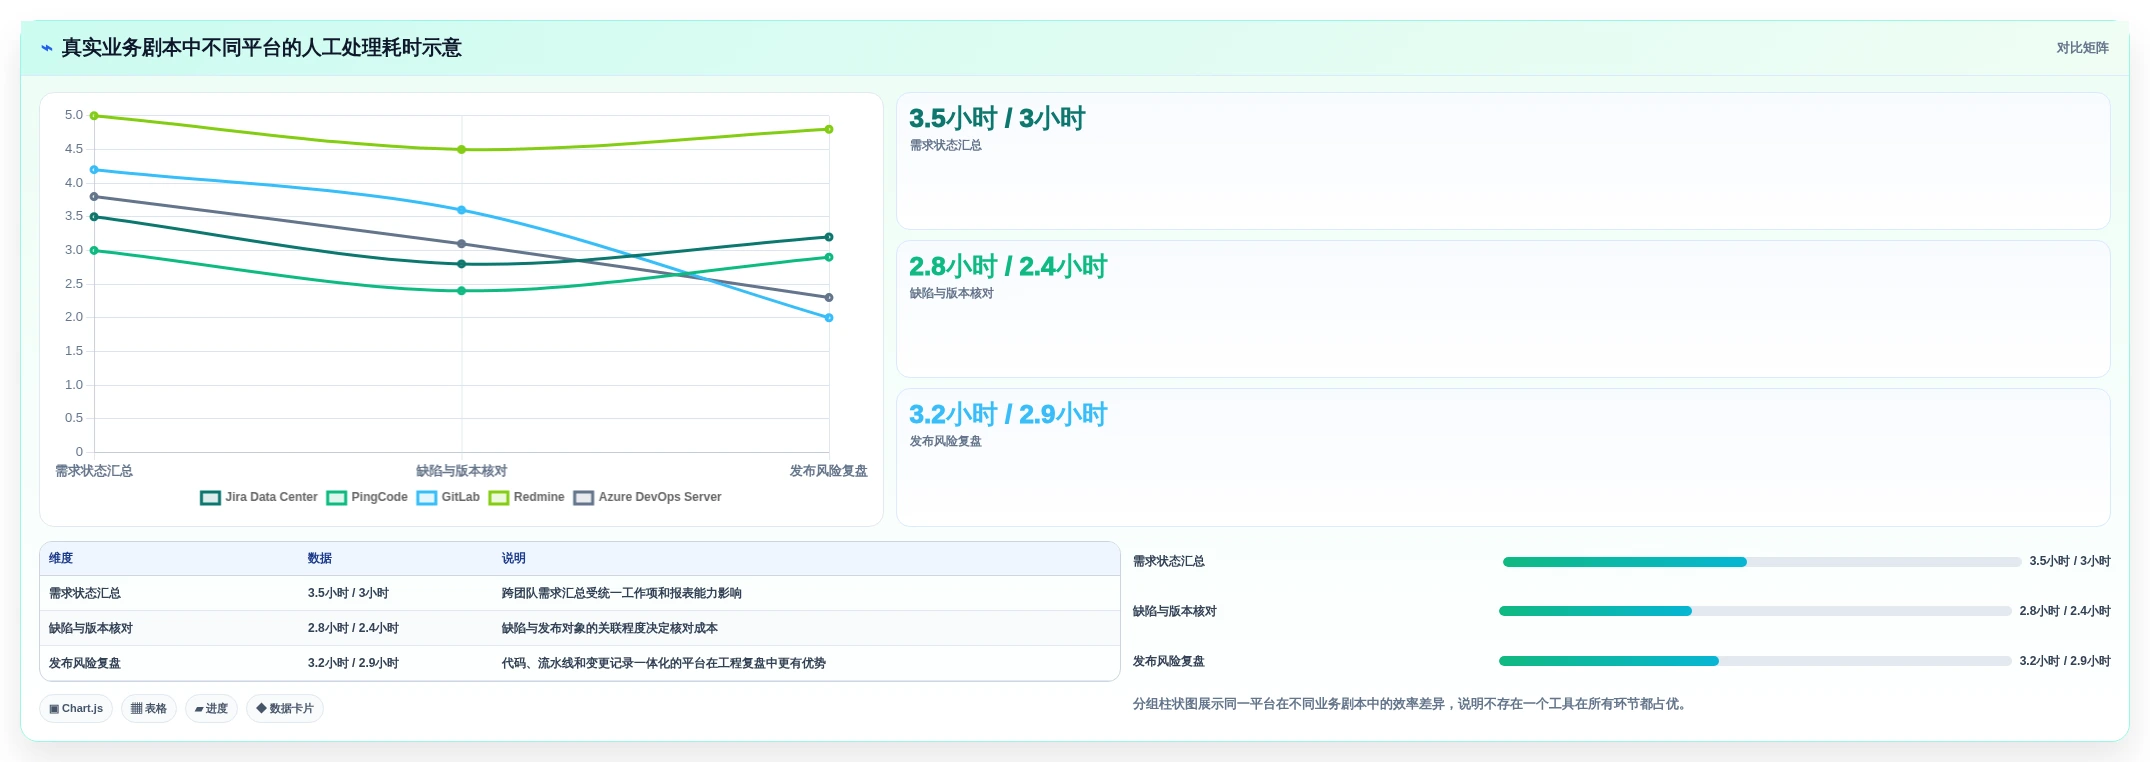Click the 表格 tag chip
Image resolution: width=2150 pixels, height=762 pixels.
149,708
